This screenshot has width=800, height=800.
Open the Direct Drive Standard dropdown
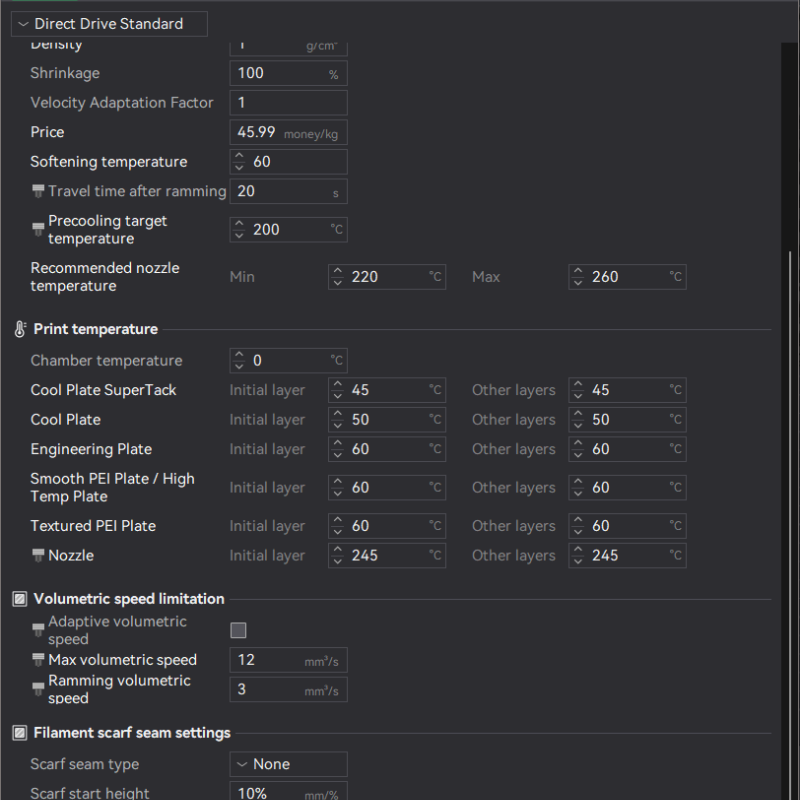coord(109,24)
